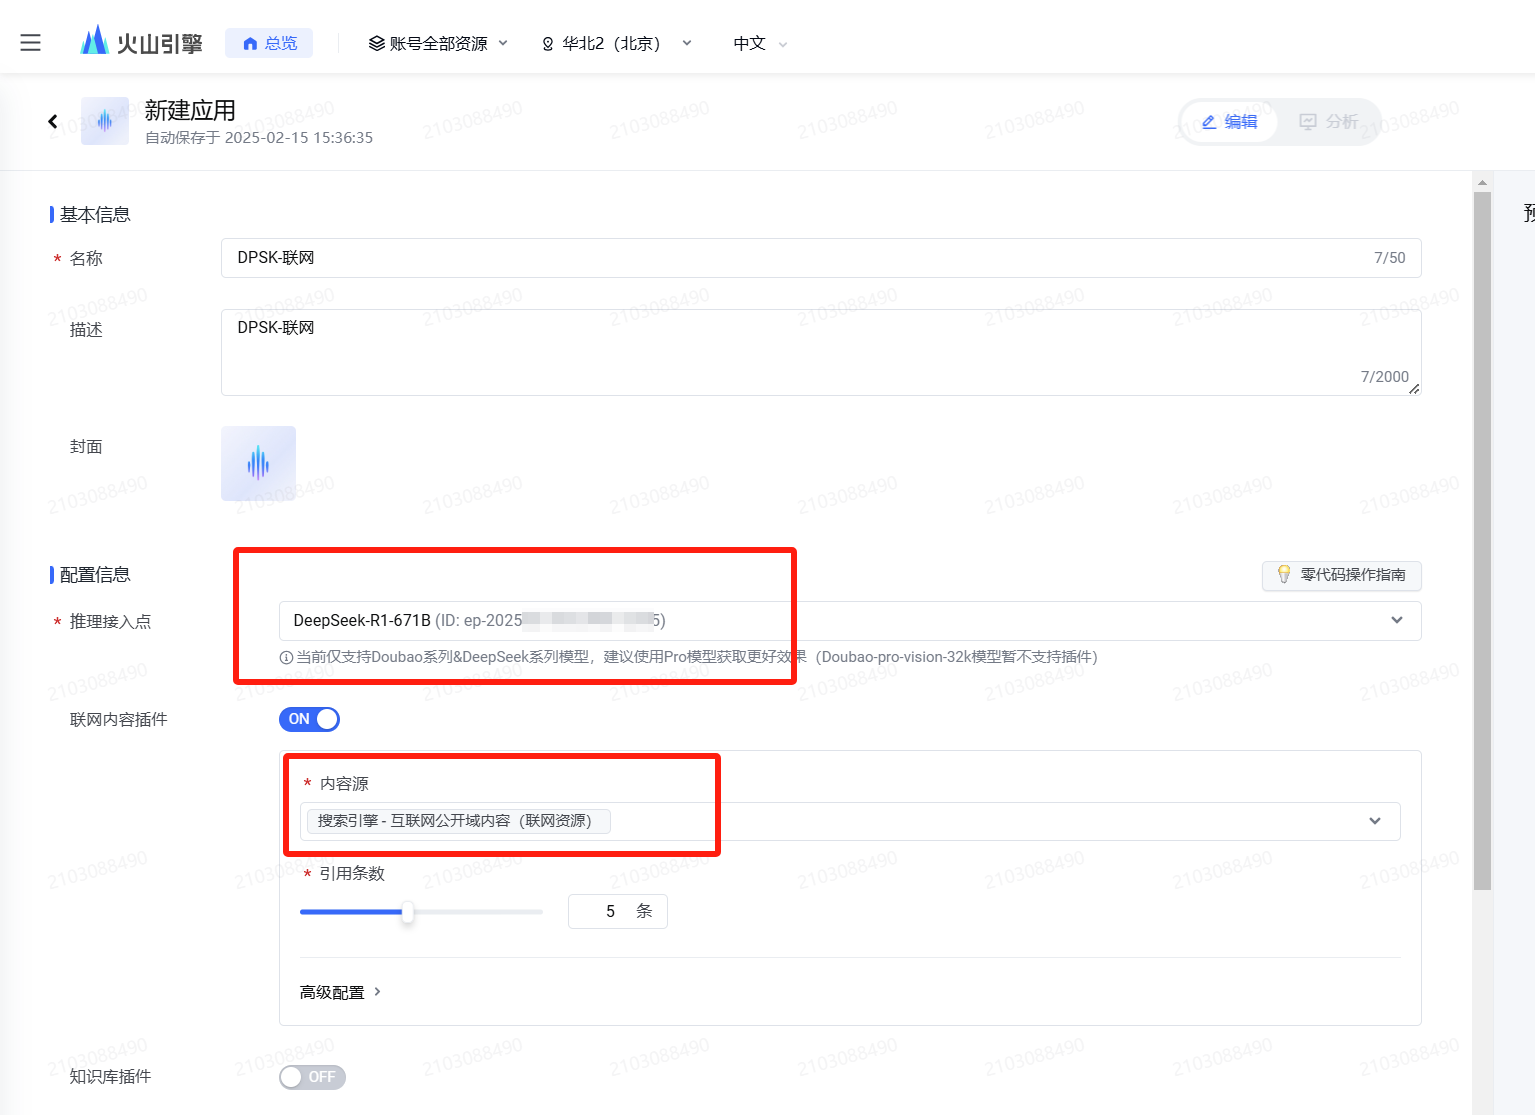Click the 名称 input field
The width and height of the screenshot is (1535, 1115).
821,258
